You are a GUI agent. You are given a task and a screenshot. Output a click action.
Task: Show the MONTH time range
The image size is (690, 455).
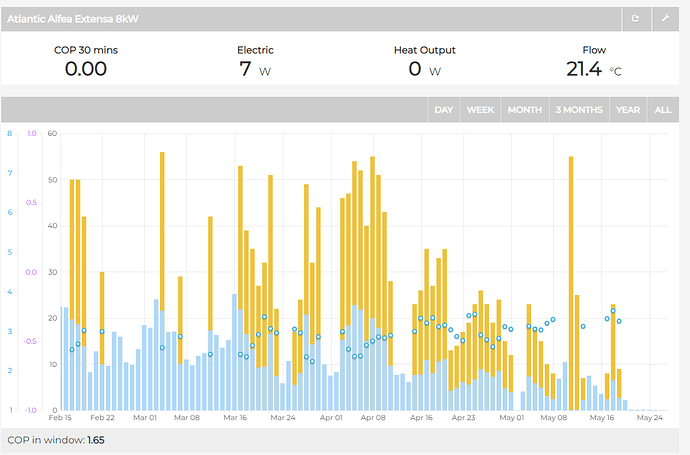[x=525, y=110]
